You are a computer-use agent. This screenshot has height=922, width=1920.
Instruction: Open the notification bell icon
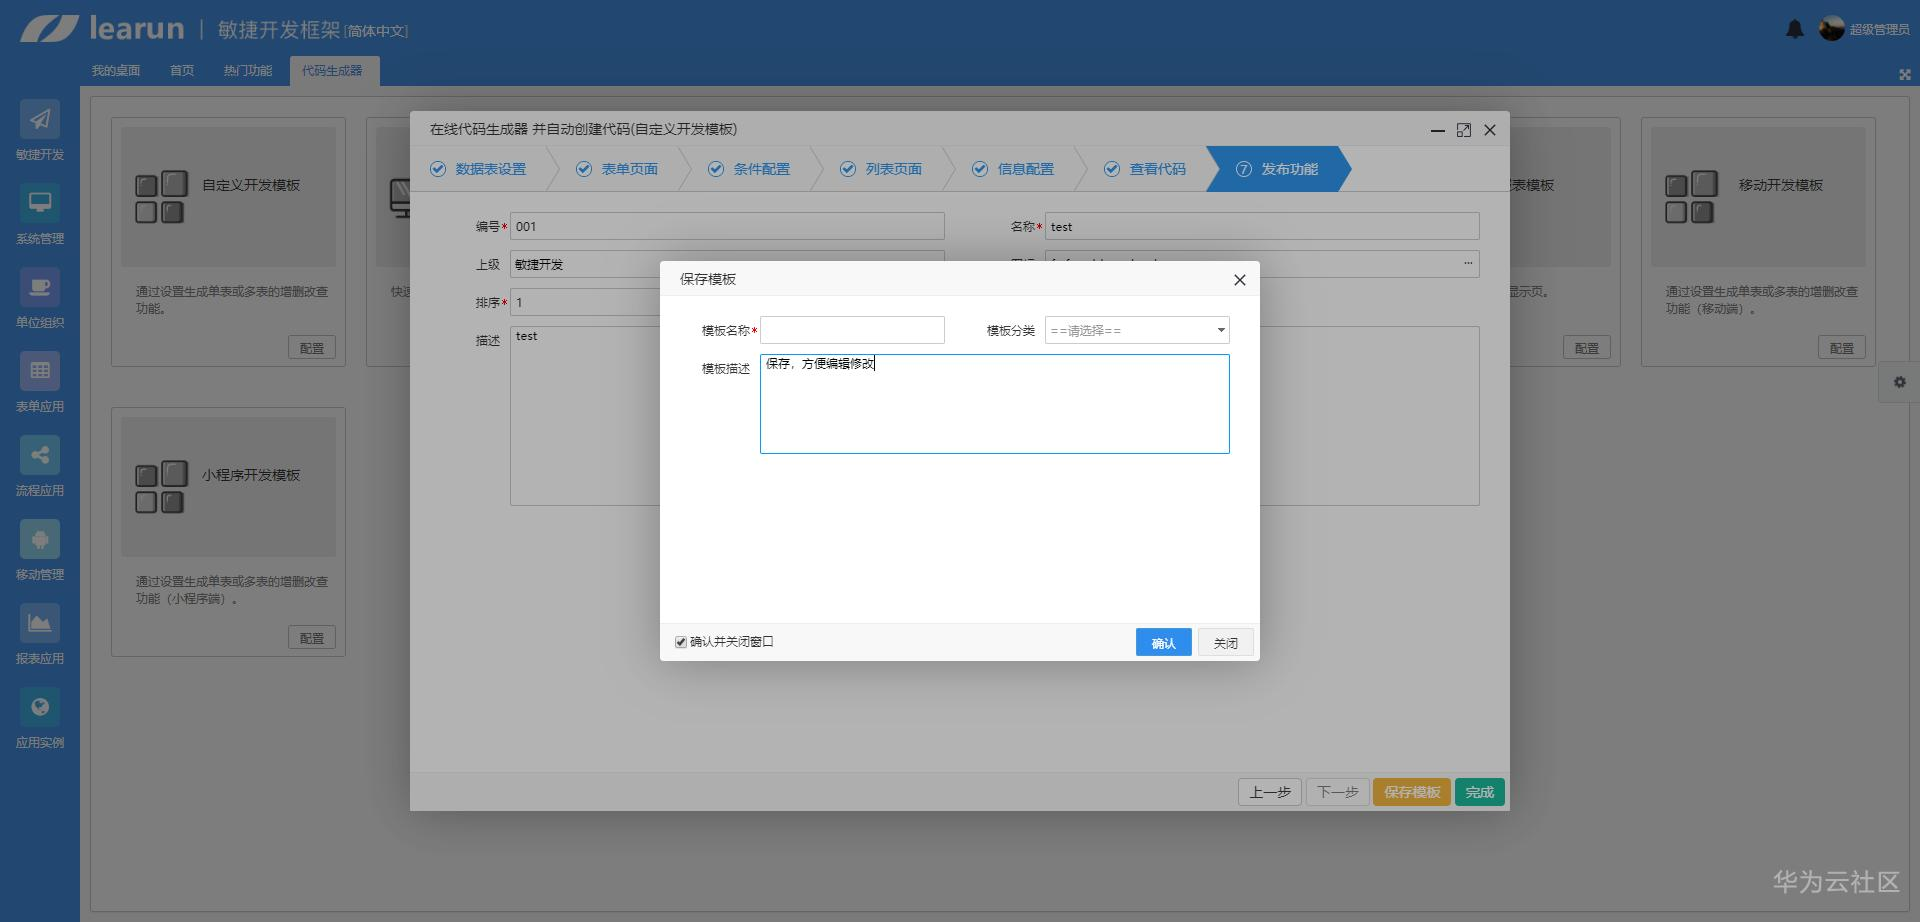click(x=1795, y=29)
